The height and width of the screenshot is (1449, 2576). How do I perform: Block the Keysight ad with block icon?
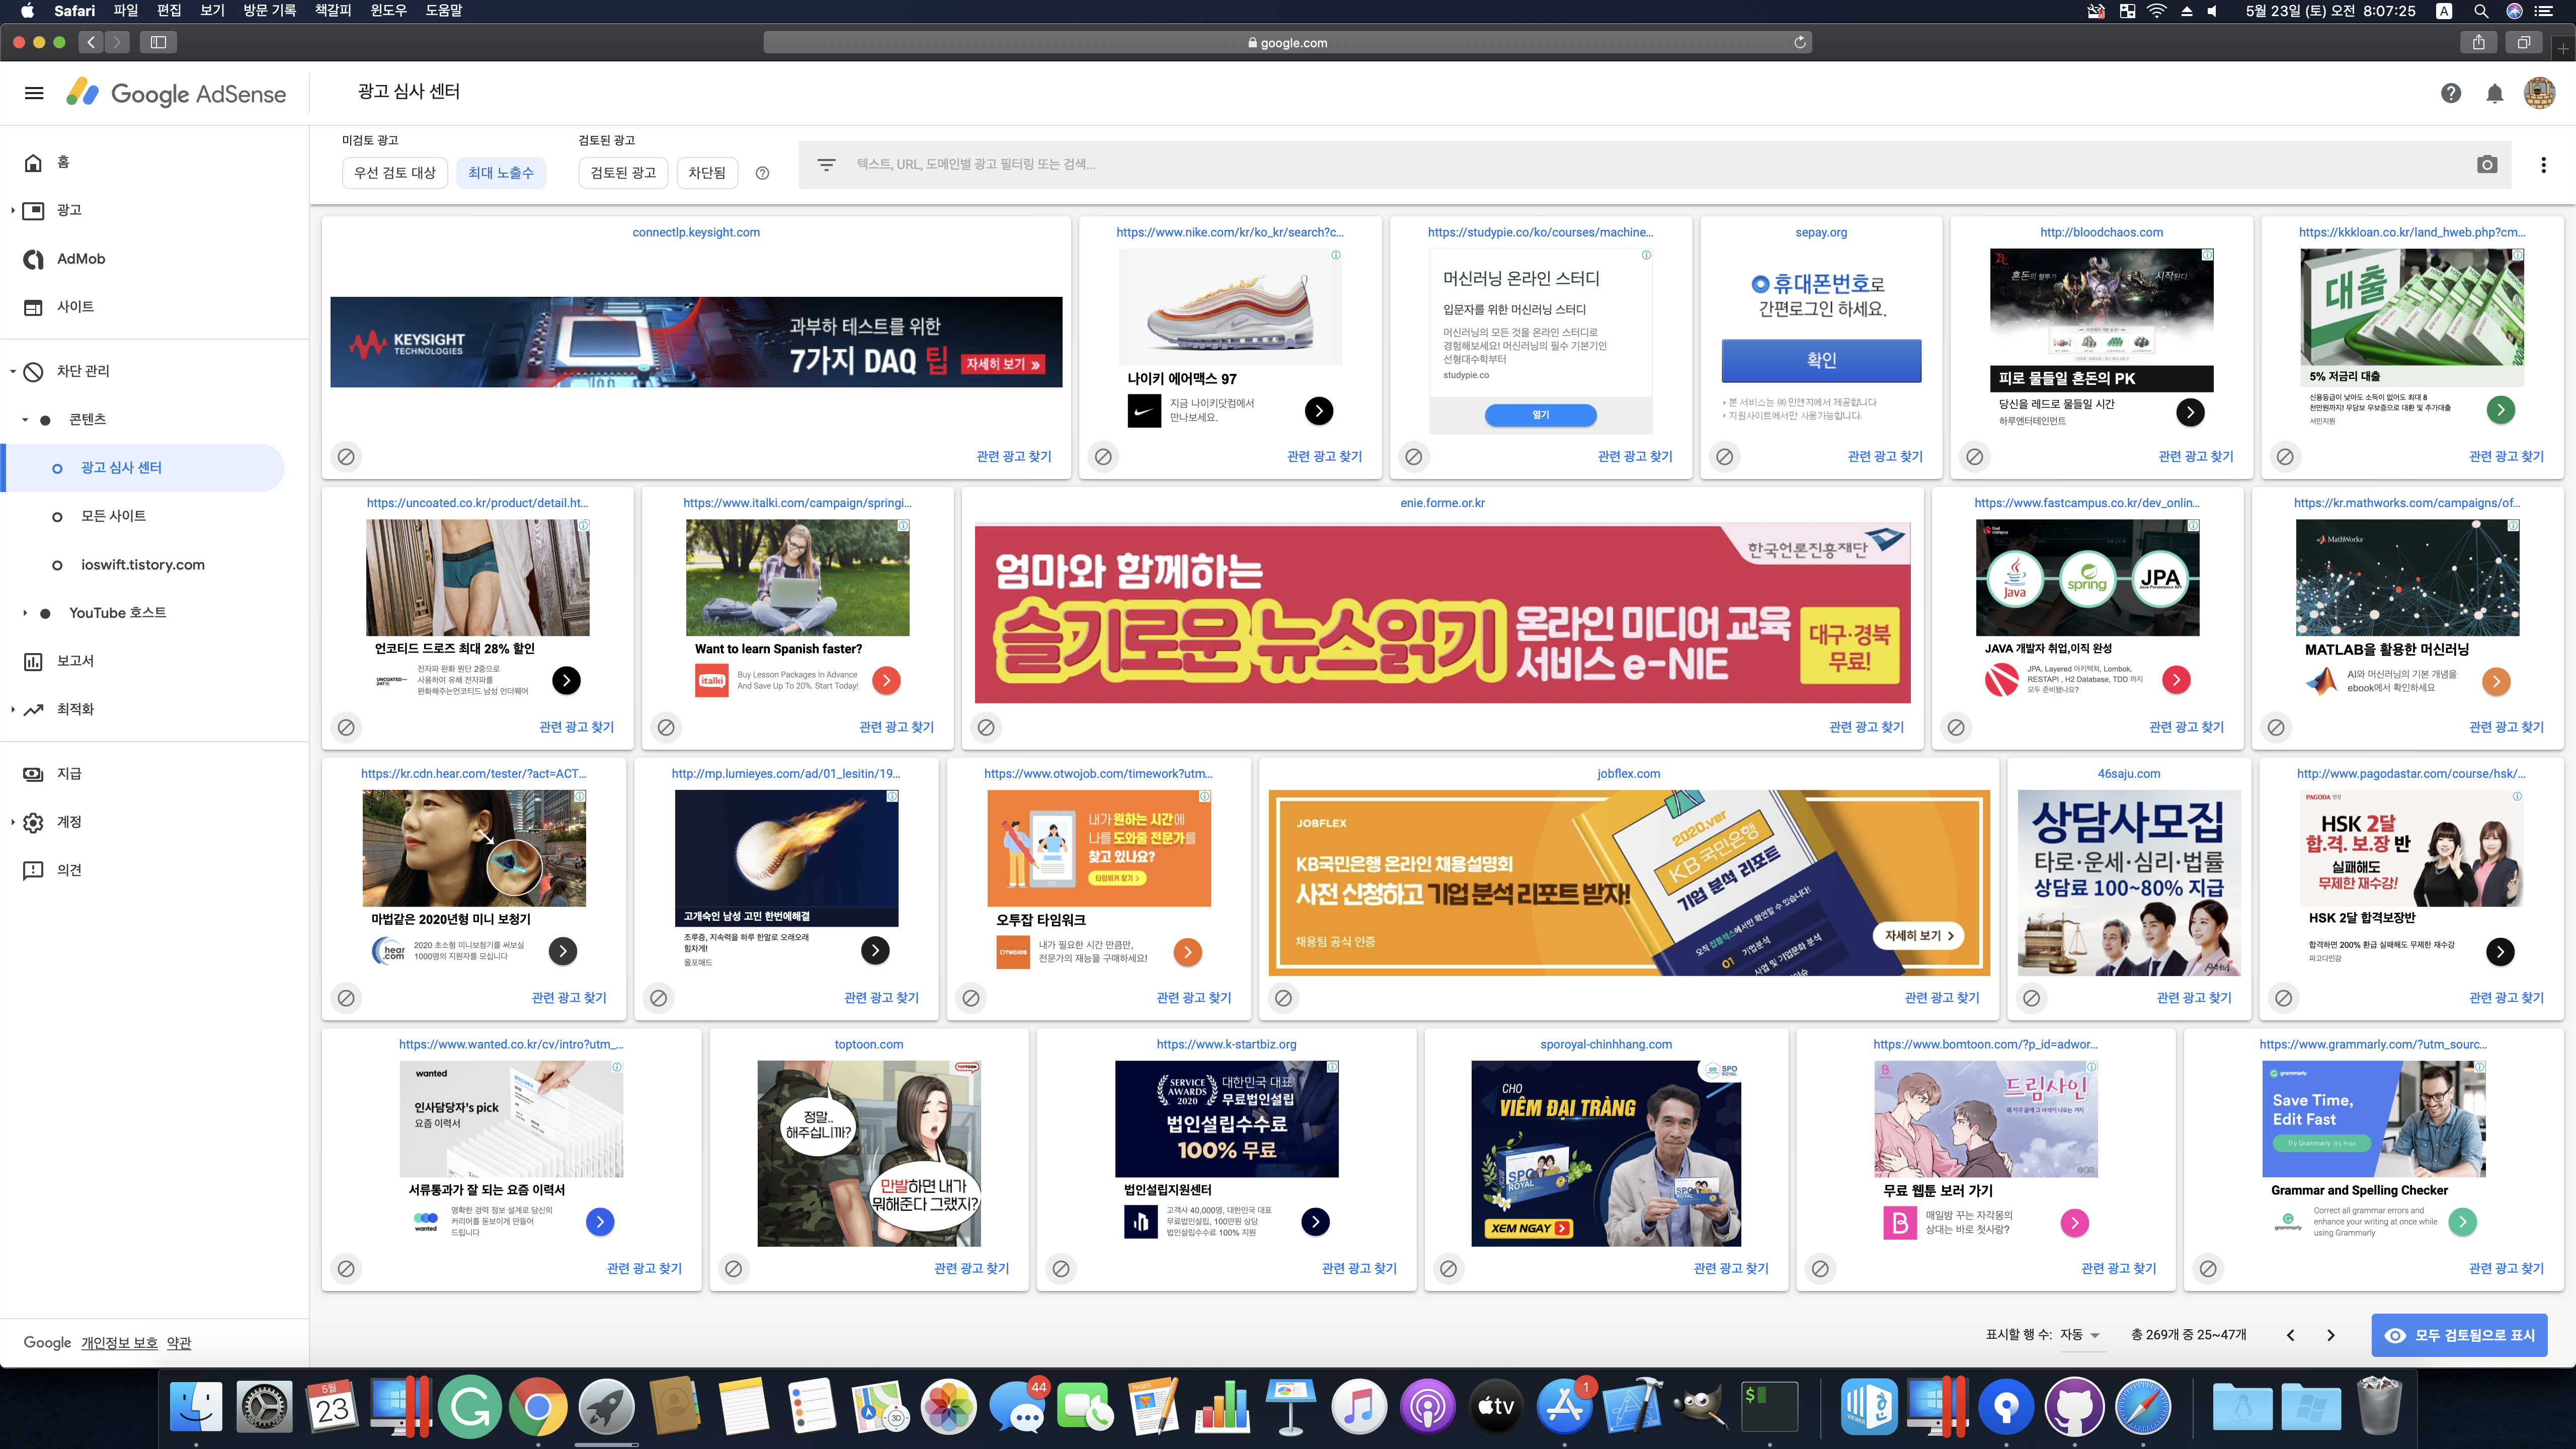[346, 456]
